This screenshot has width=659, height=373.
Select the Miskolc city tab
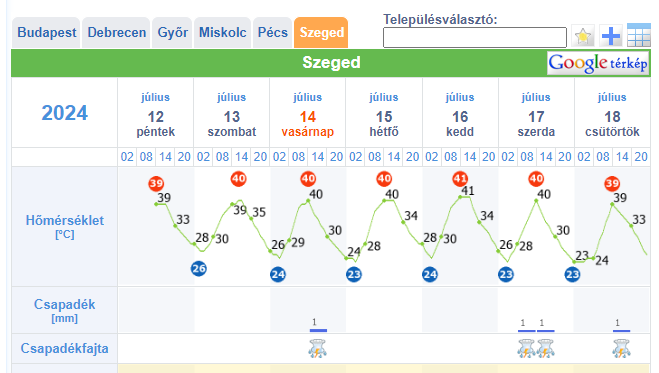pos(222,33)
